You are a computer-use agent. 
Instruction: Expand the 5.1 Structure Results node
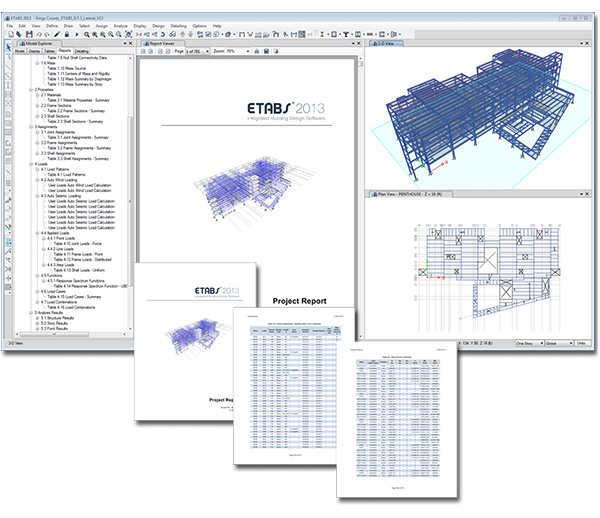click(x=38, y=318)
